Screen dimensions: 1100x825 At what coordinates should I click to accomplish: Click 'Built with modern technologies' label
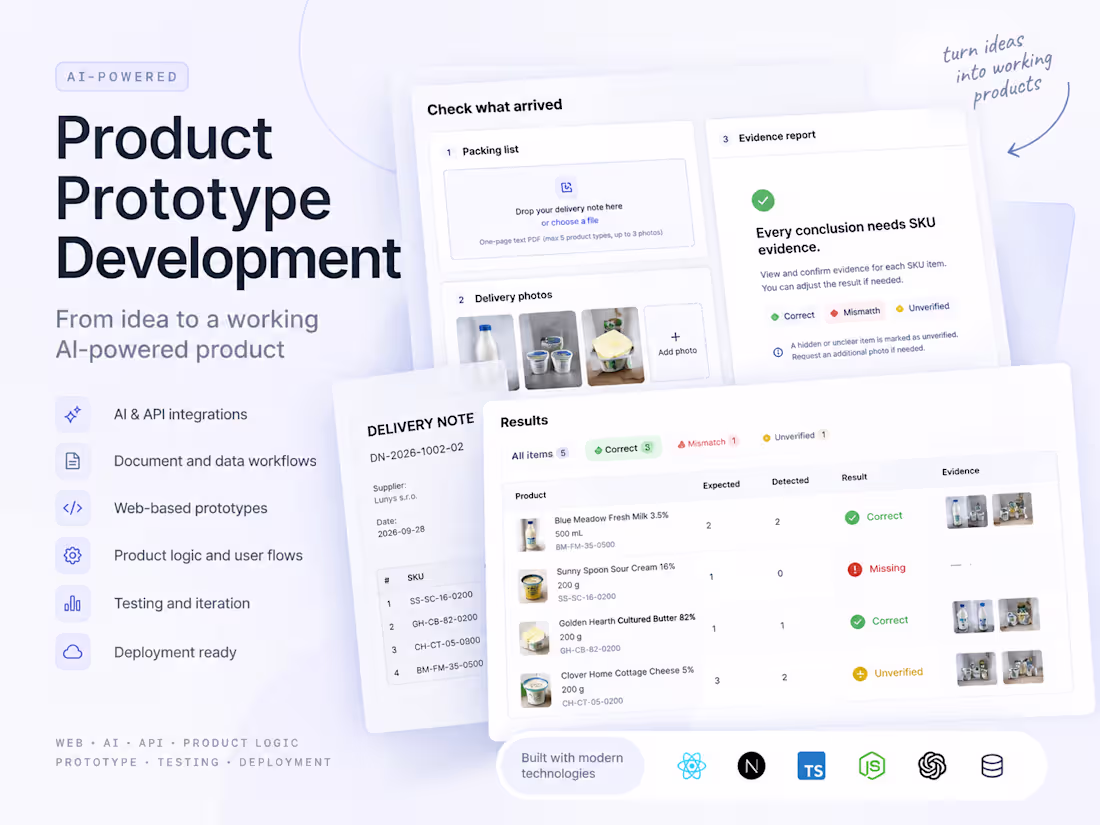572,765
